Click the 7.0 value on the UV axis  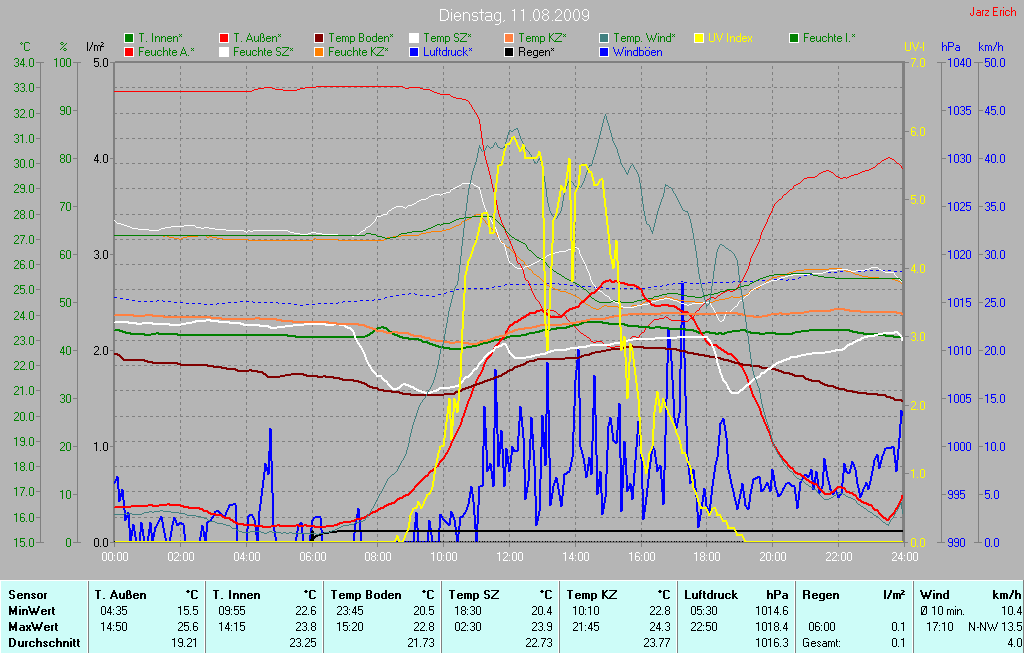[918, 63]
